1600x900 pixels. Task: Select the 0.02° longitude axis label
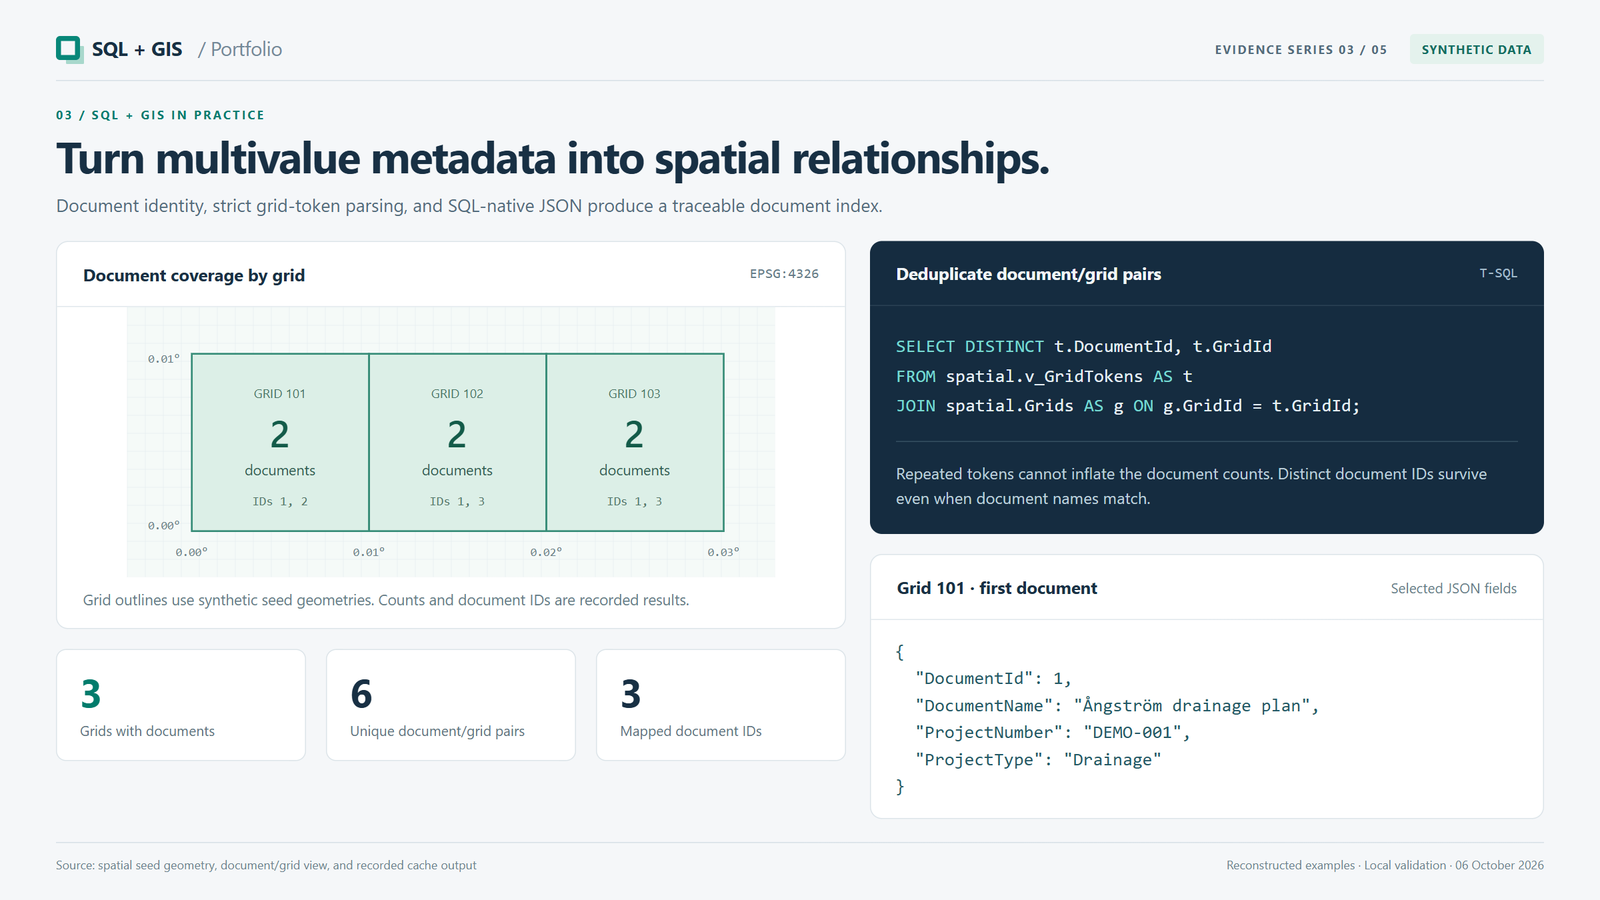coord(546,552)
